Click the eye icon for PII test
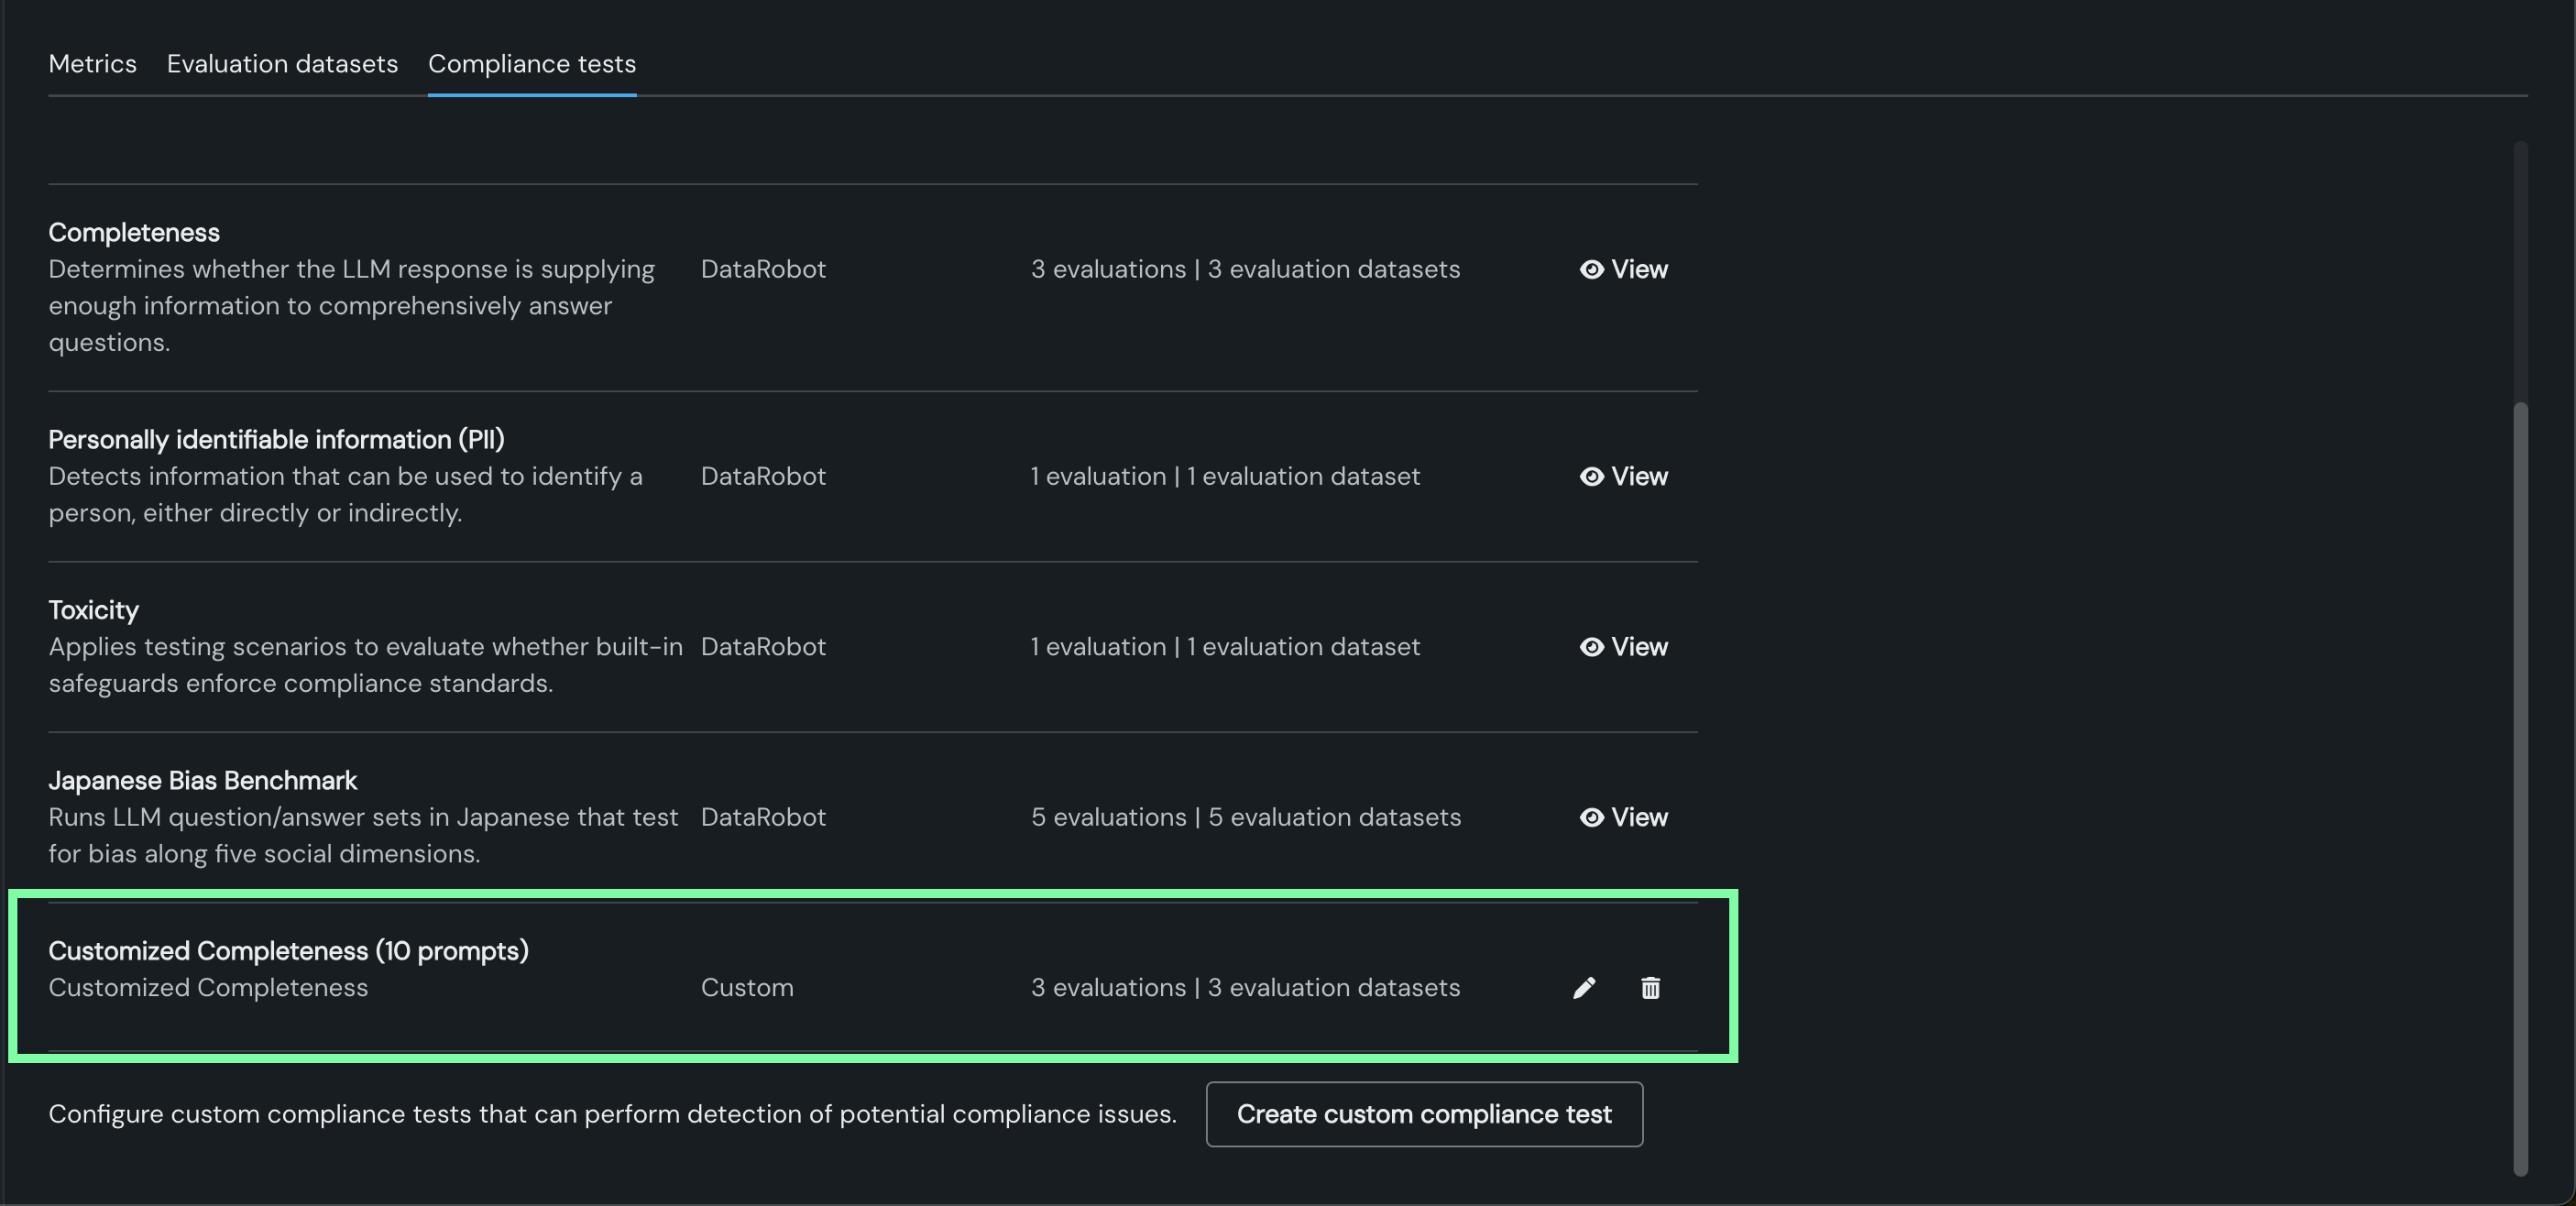The height and width of the screenshot is (1206, 2576). (1591, 476)
